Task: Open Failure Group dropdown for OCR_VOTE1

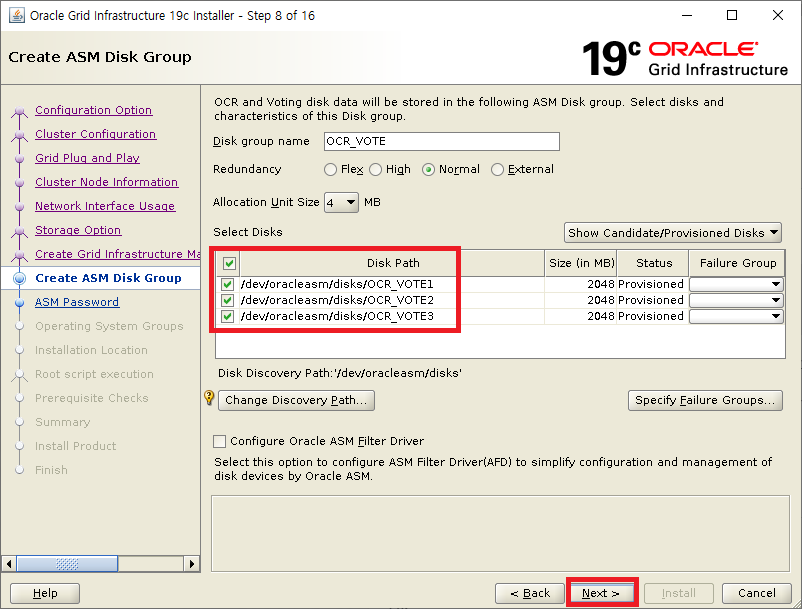Action: [736, 284]
